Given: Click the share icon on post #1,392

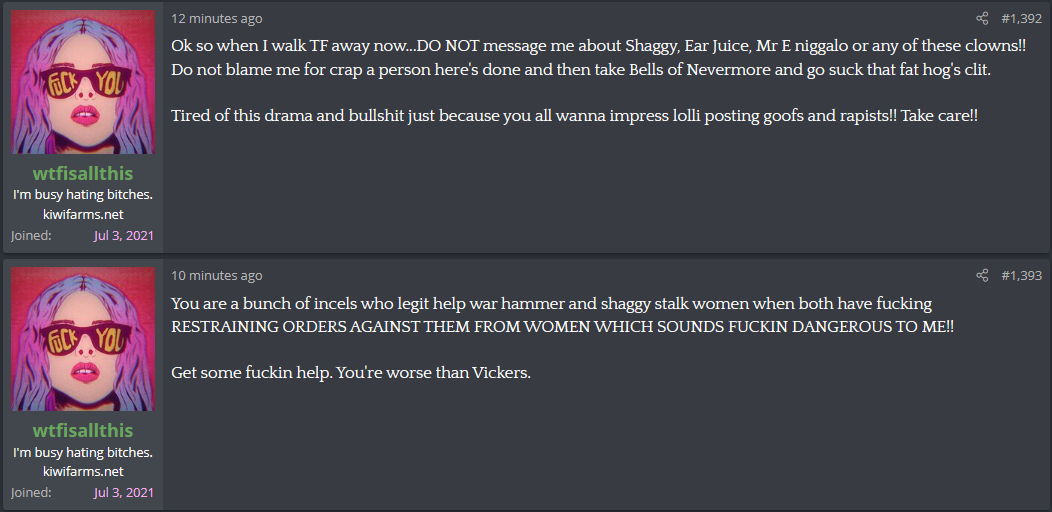Looking at the screenshot, I should pyautogui.click(x=982, y=19).
